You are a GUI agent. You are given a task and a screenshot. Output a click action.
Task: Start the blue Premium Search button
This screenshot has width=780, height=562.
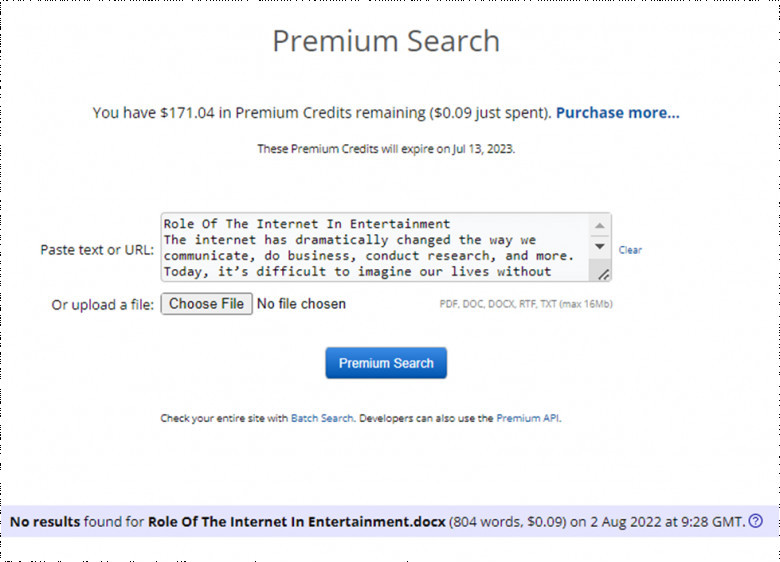(386, 363)
